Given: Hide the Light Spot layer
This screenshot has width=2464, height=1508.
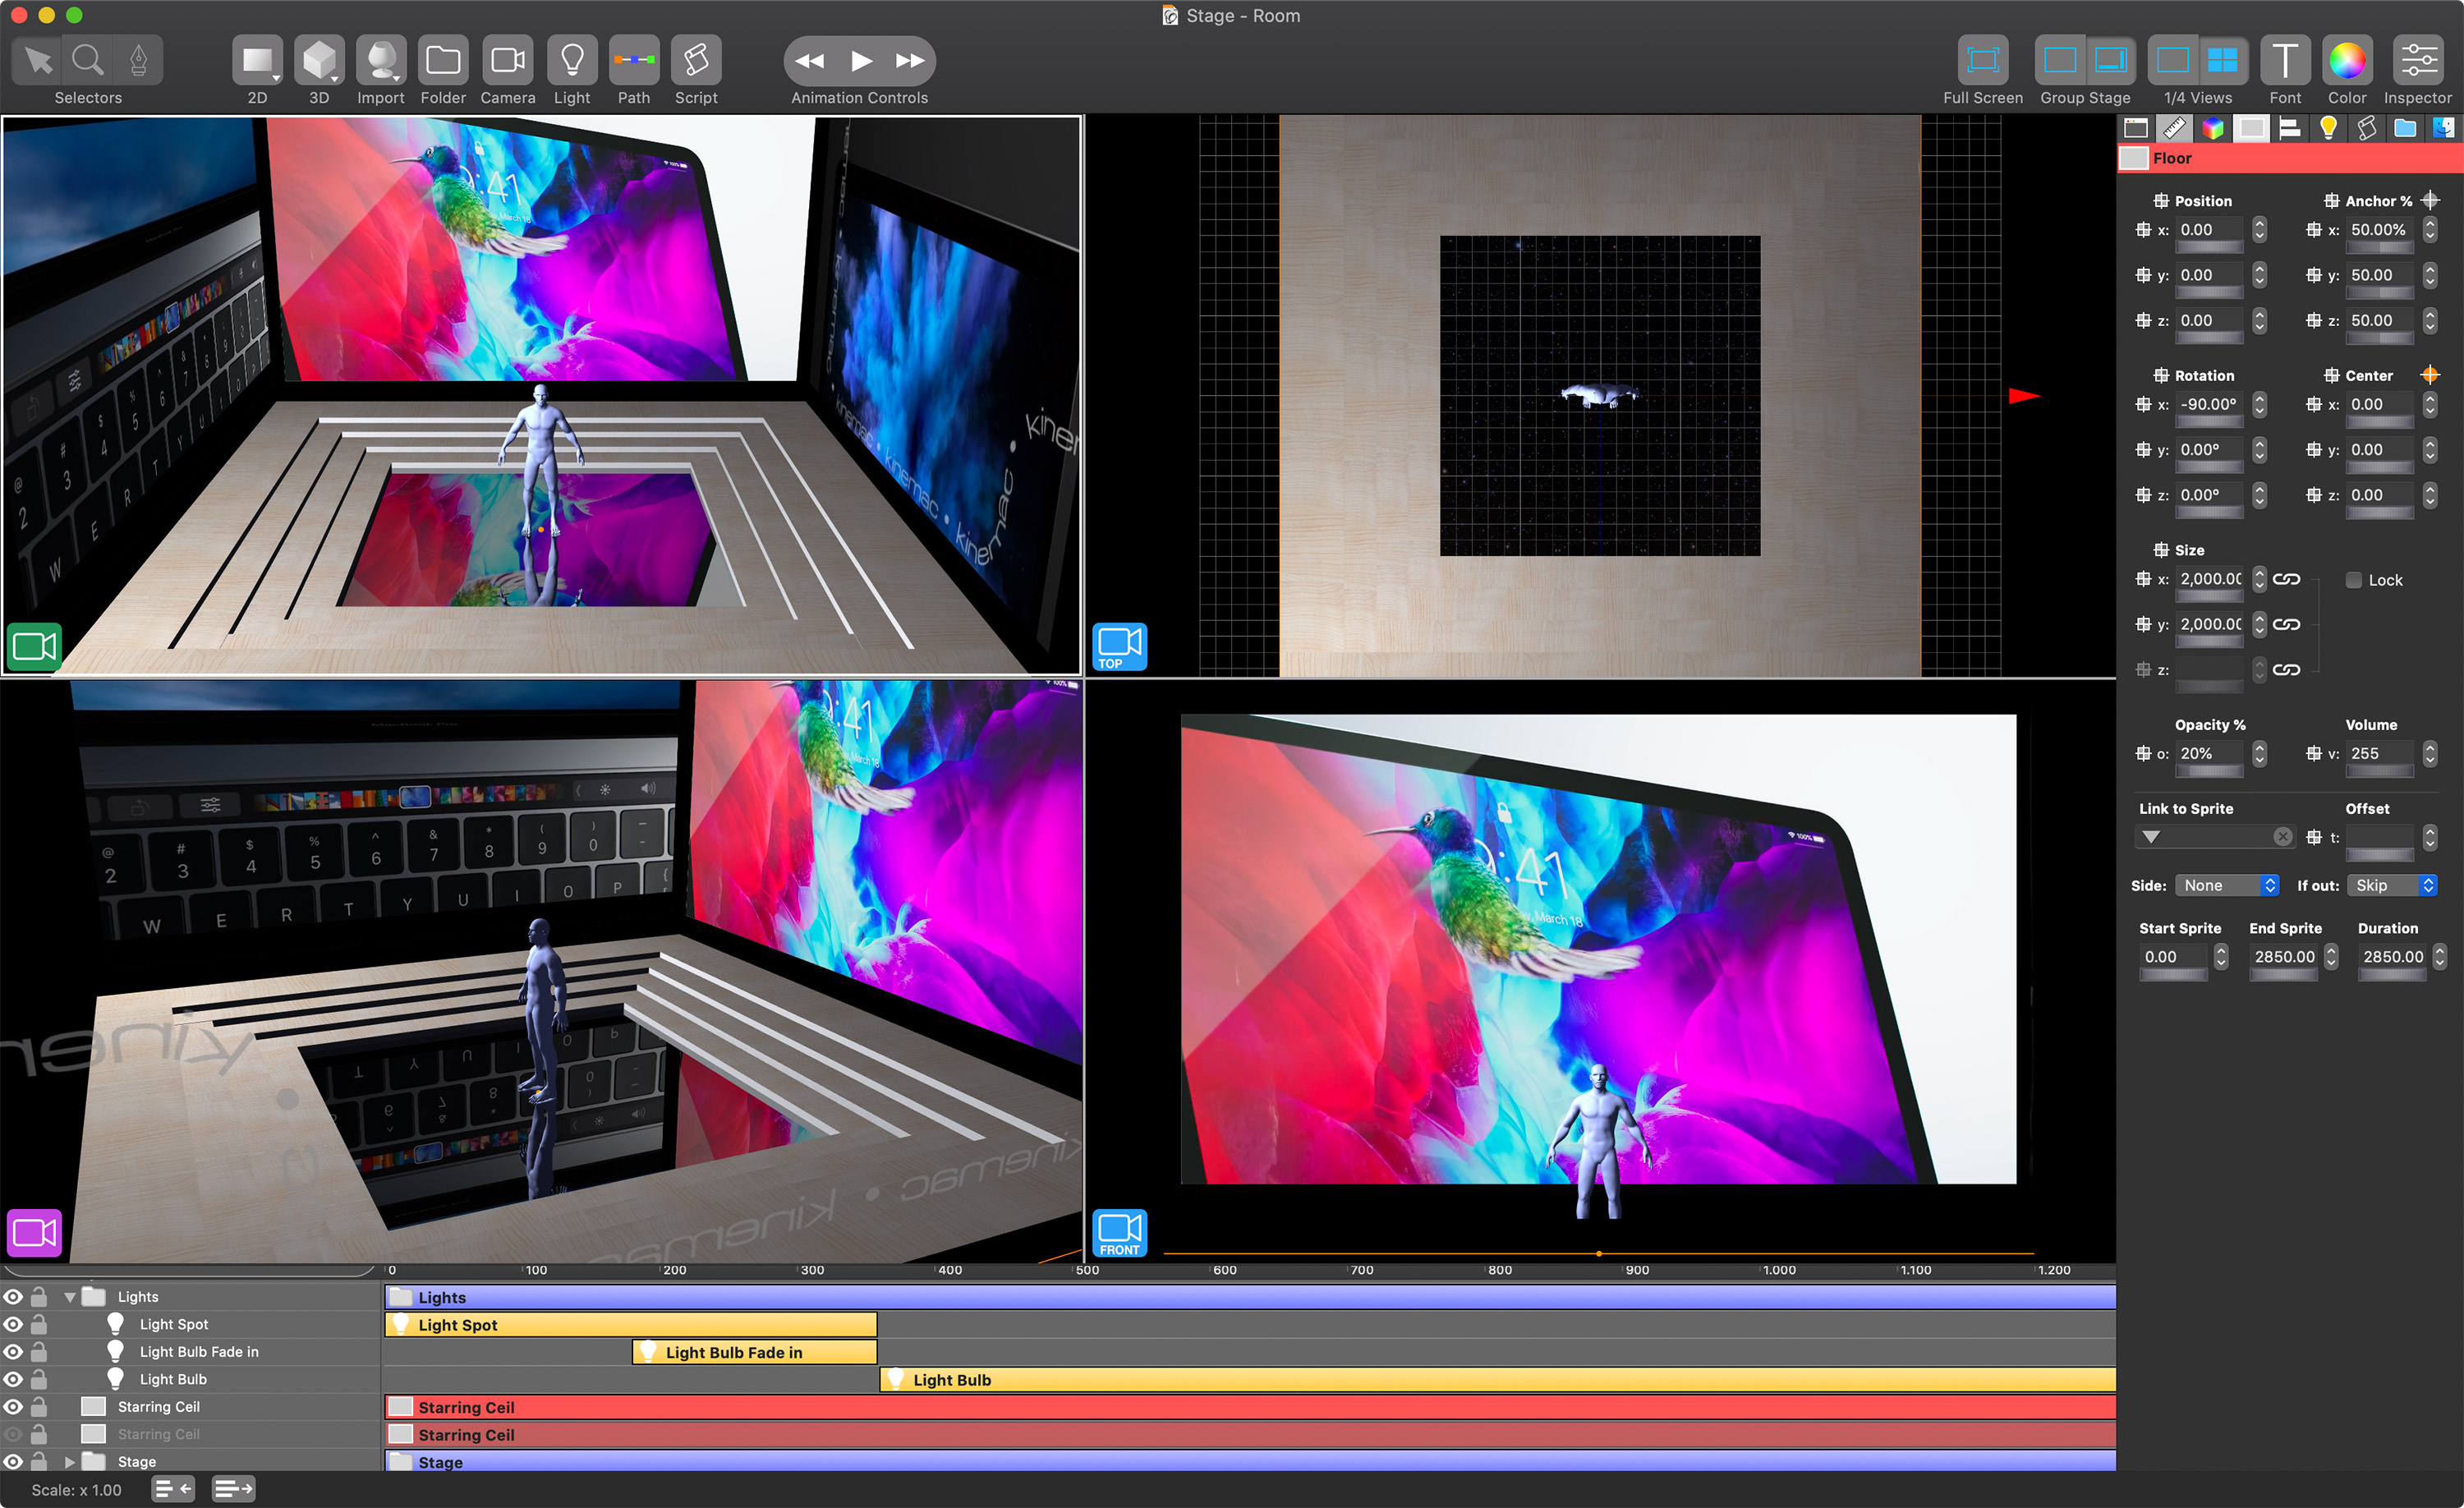Looking at the screenshot, I should pyautogui.click(x=13, y=1324).
